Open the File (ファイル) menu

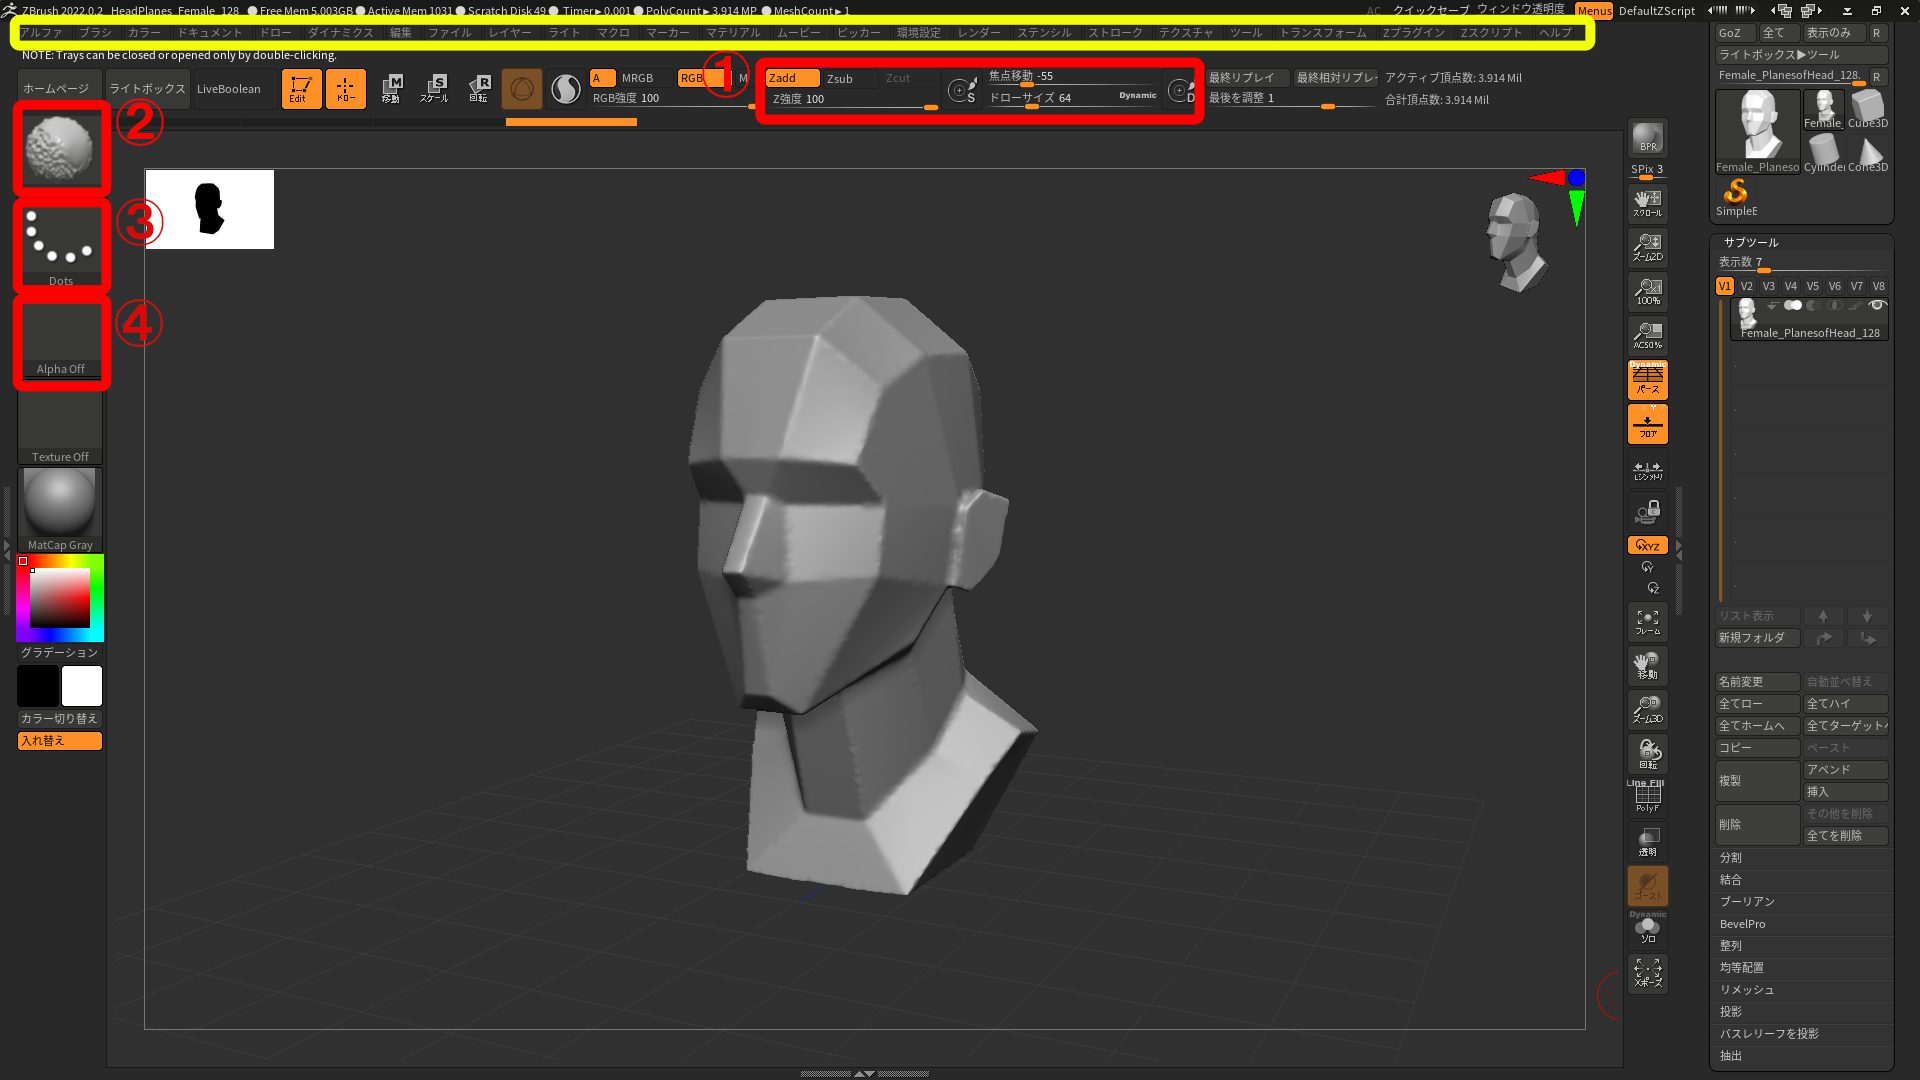pos(450,33)
